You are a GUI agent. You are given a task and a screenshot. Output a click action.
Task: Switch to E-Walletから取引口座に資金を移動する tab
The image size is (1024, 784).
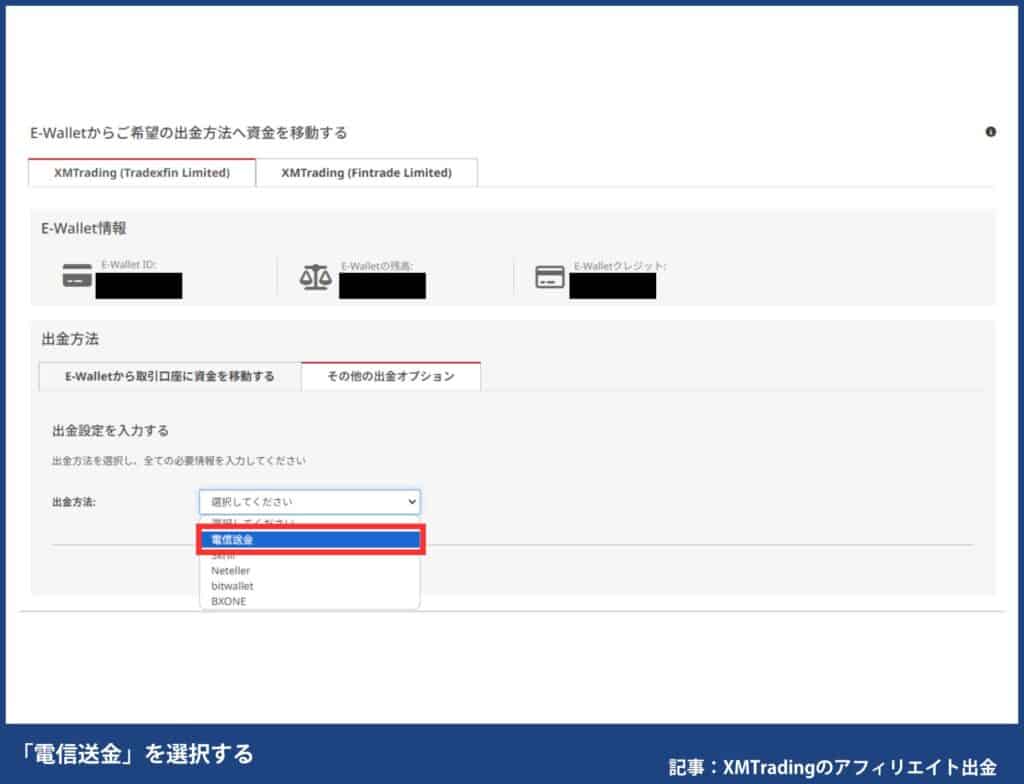click(x=168, y=377)
